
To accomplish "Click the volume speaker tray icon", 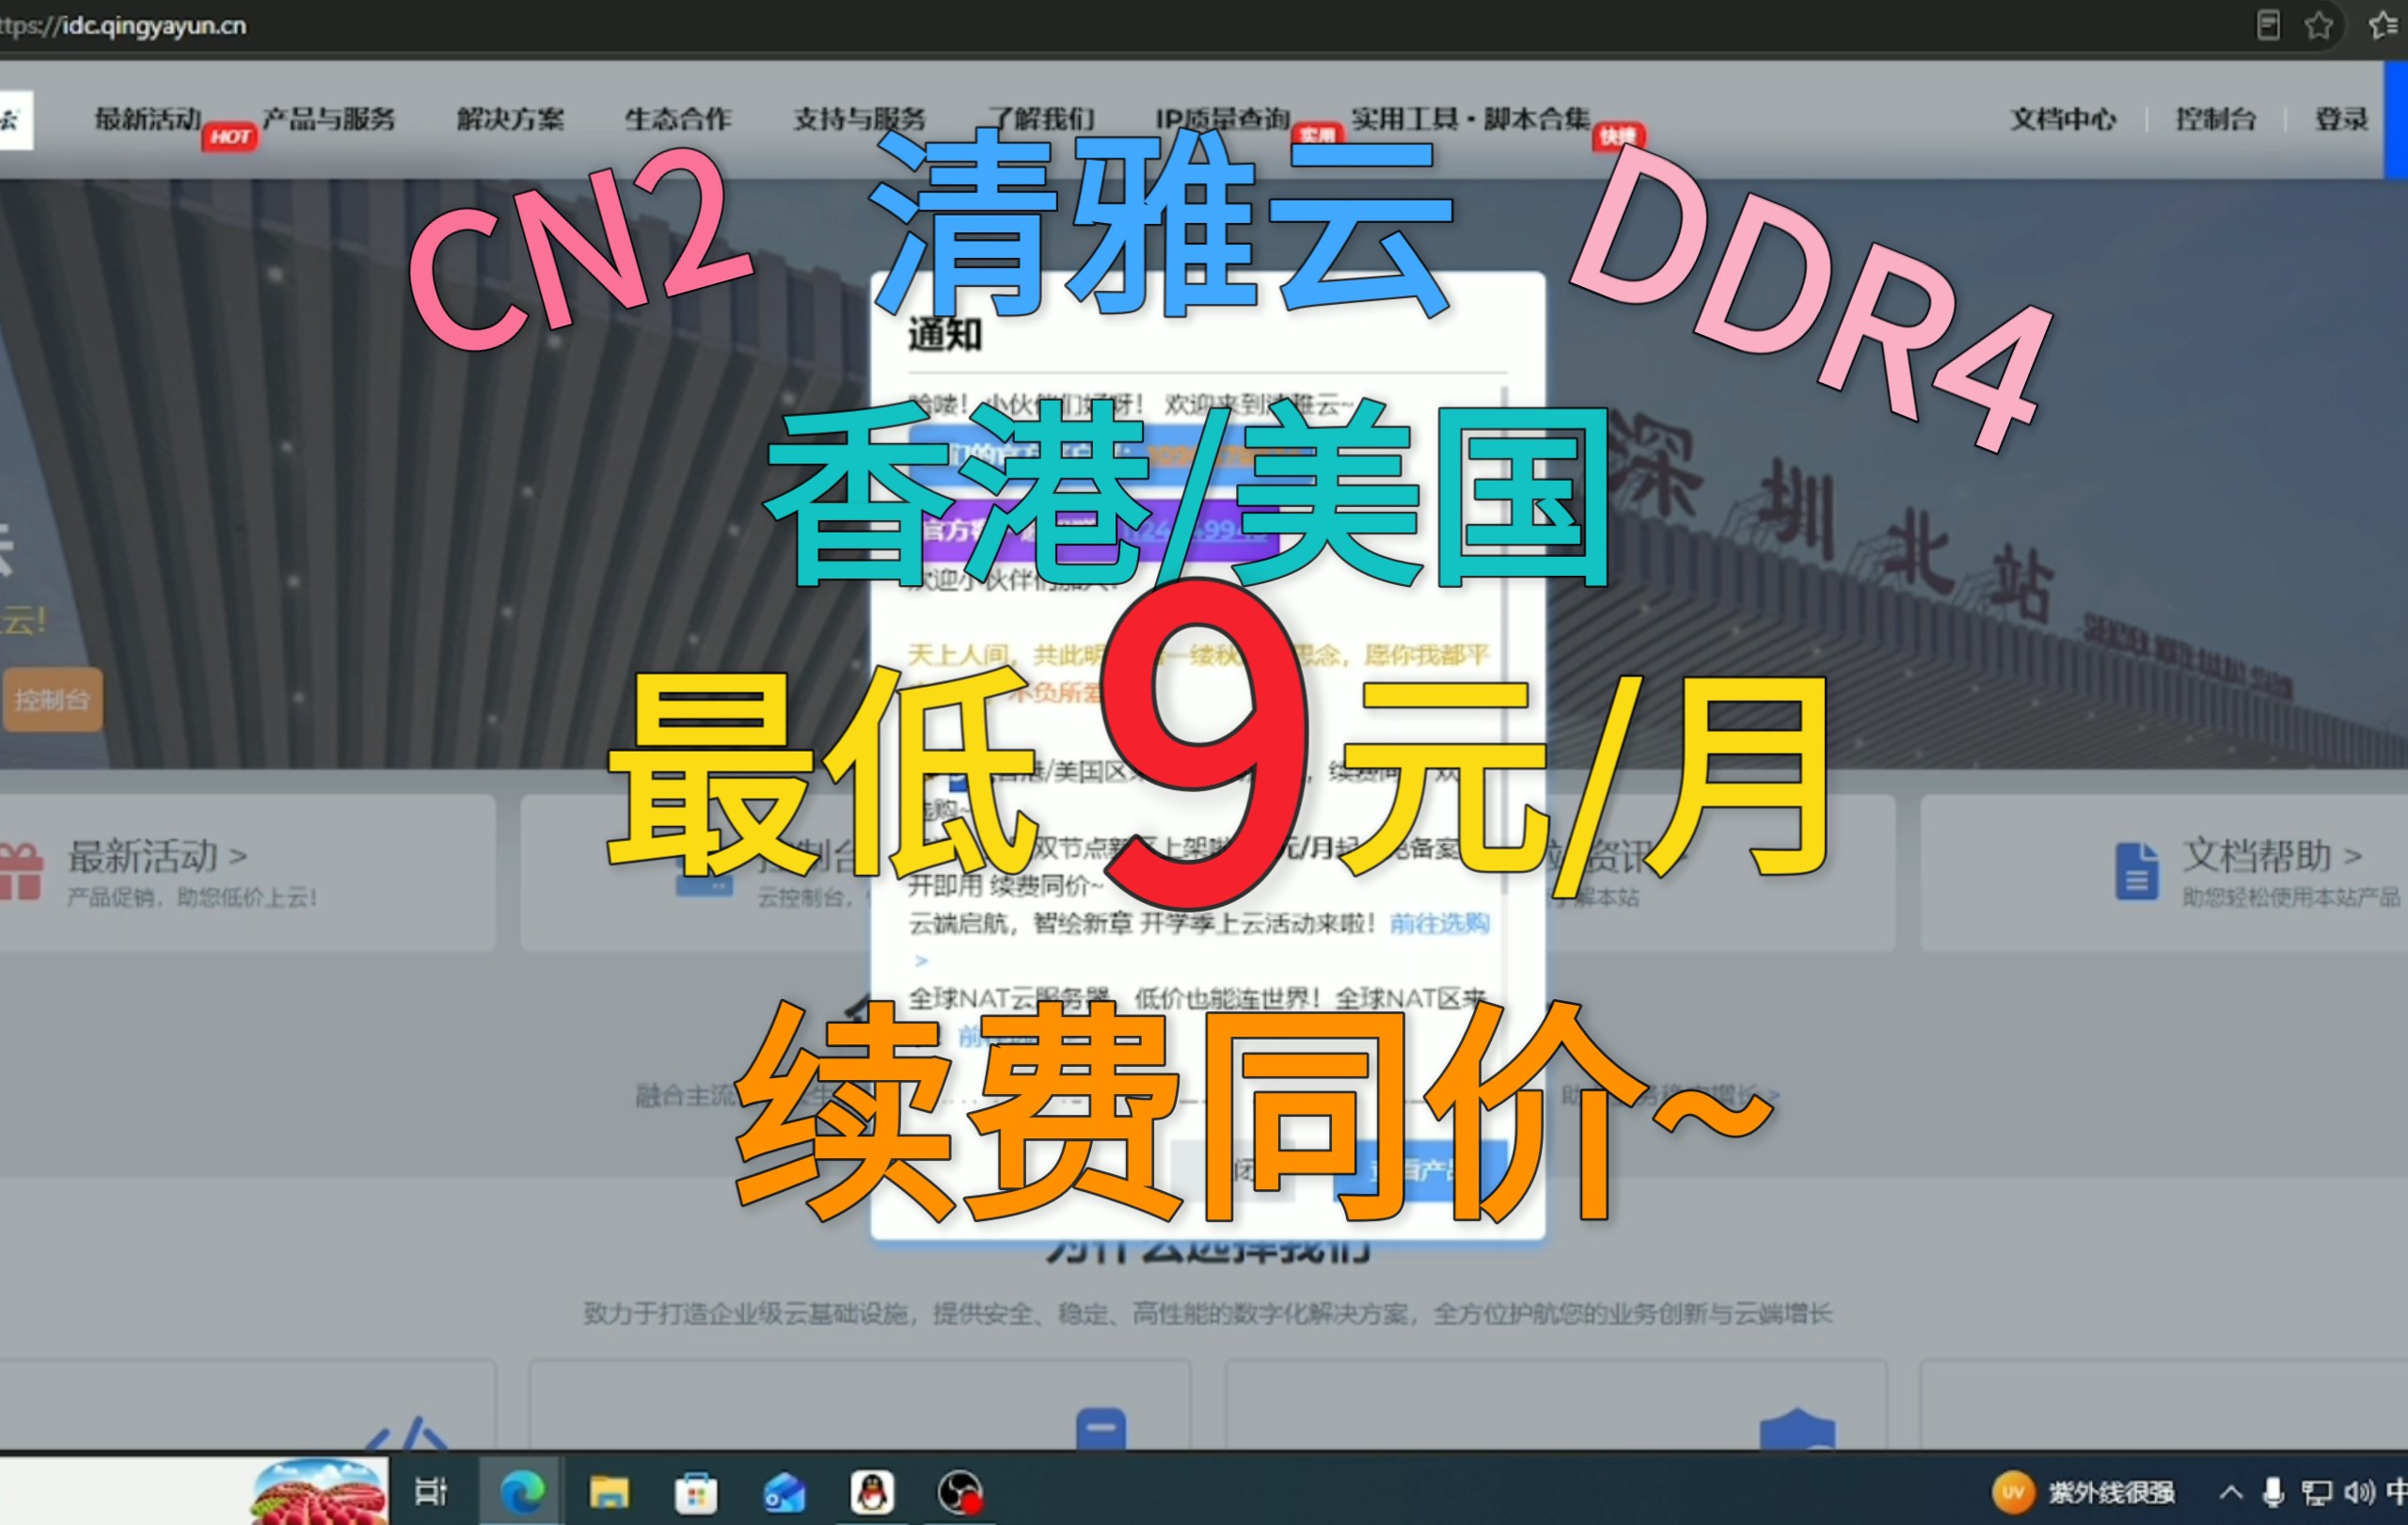I will tap(2359, 1492).
